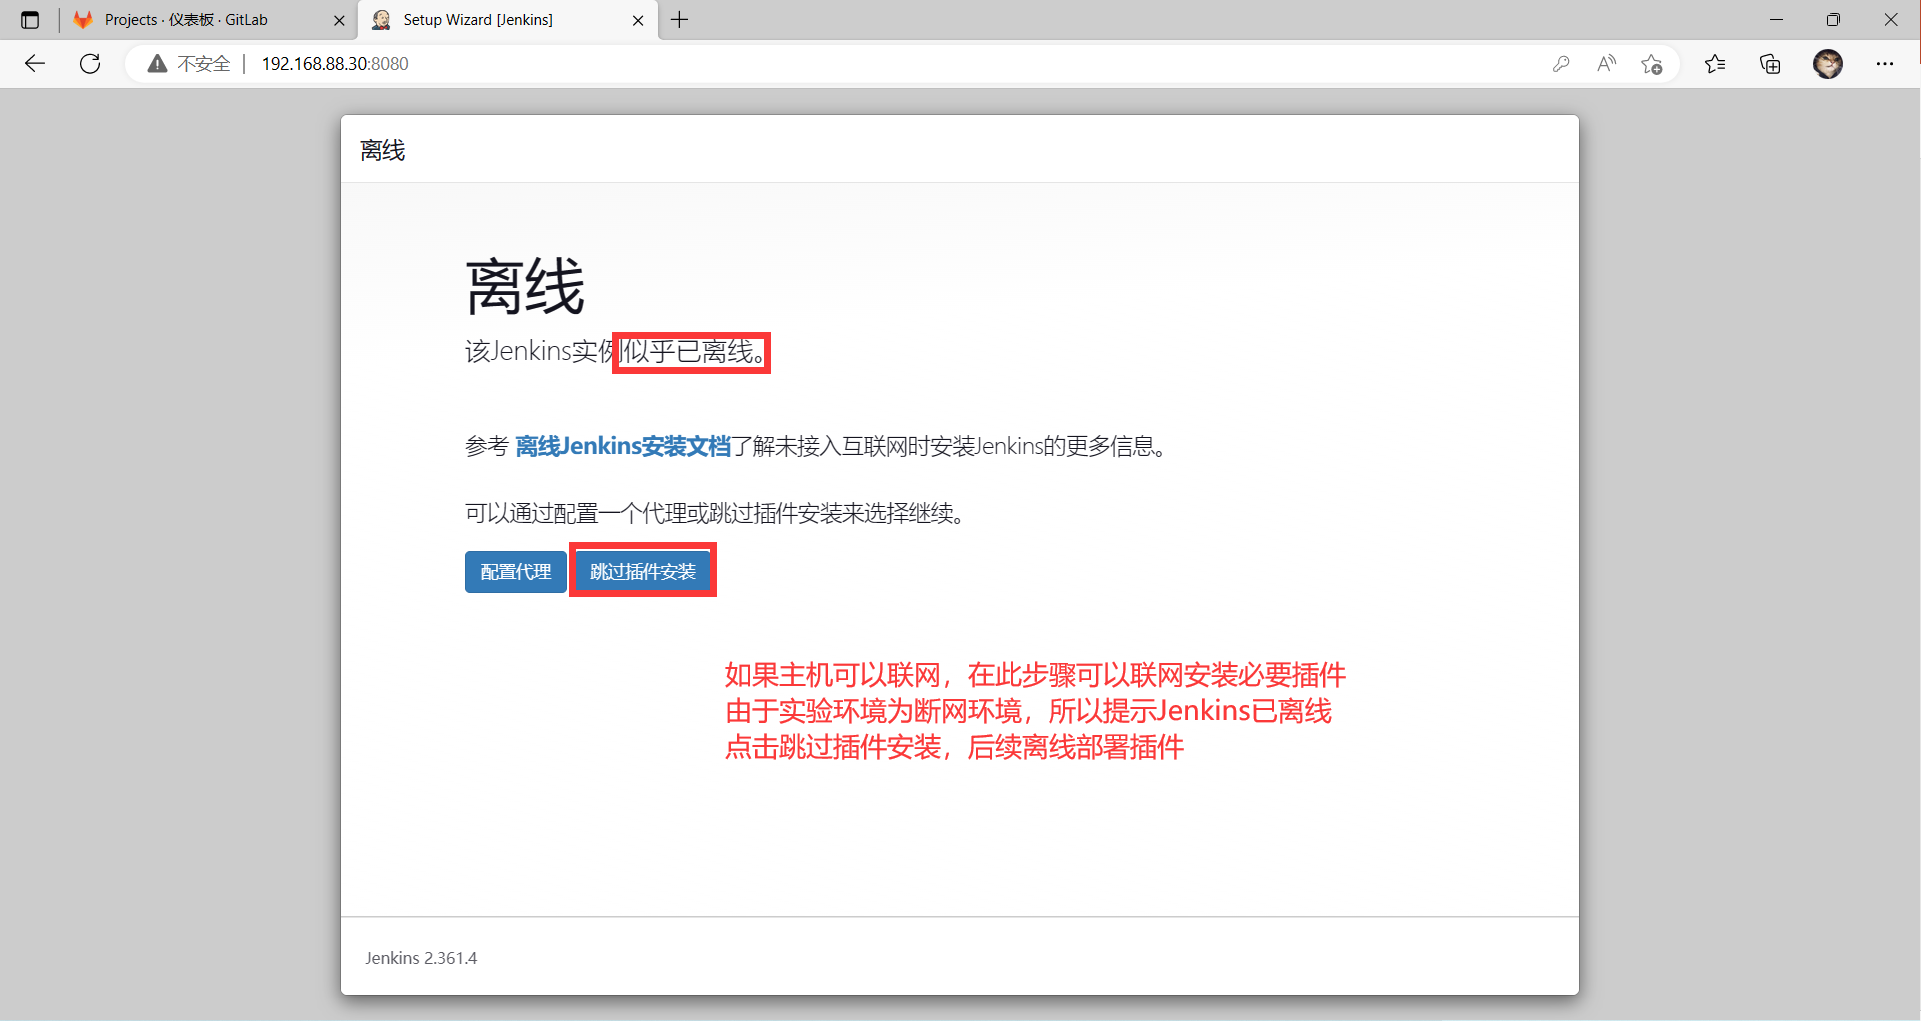The image size is (1921, 1021).
Task: Click the 跳过插件安装 button
Action: click(643, 572)
